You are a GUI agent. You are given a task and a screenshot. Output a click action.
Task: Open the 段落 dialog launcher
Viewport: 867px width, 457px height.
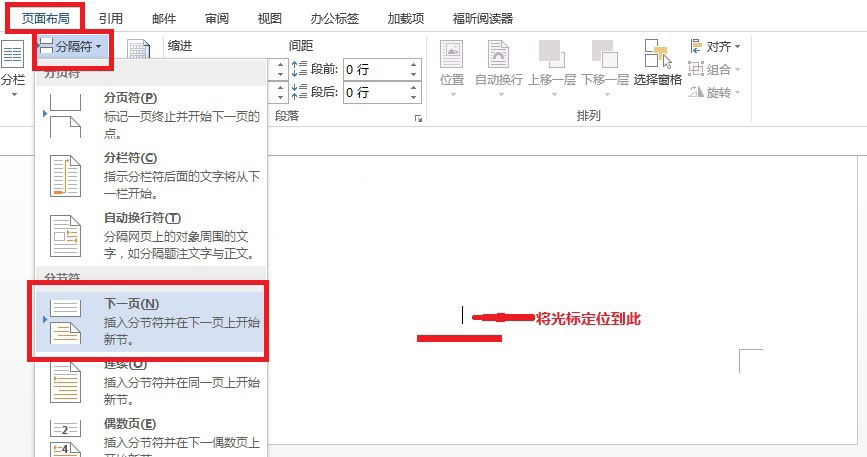pos(419,118)
